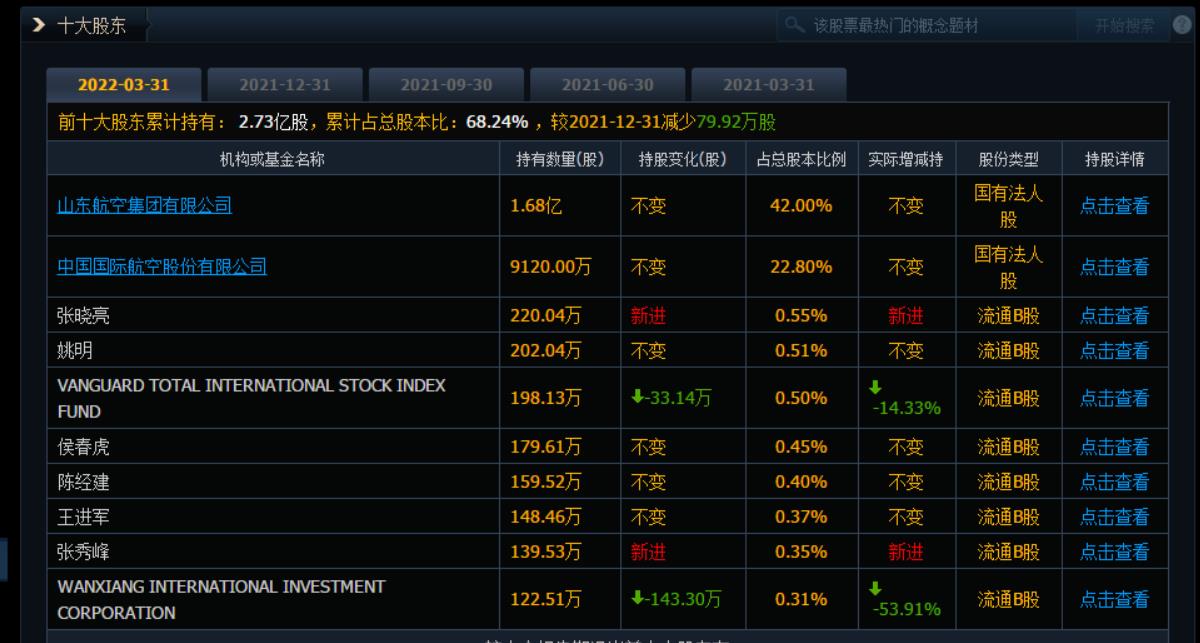Click the 持股详情 column header
Screen dimensions: 1200x643
coord(1114,159)
